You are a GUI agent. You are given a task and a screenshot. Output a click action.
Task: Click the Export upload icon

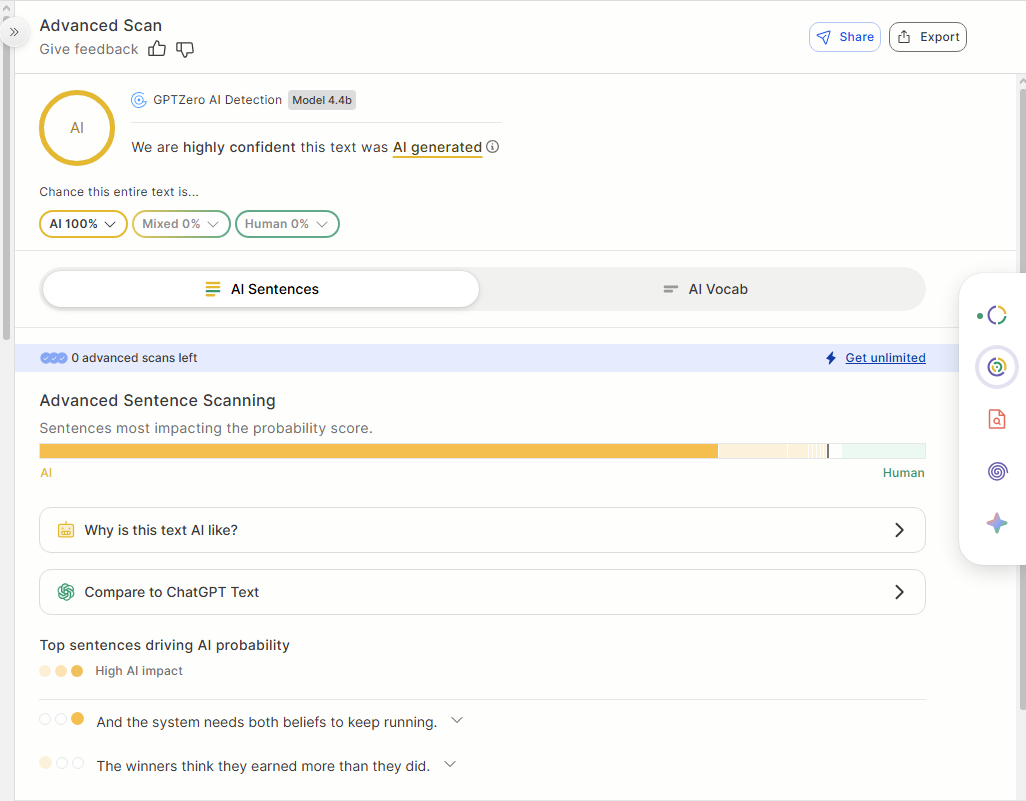pos(904,37)
